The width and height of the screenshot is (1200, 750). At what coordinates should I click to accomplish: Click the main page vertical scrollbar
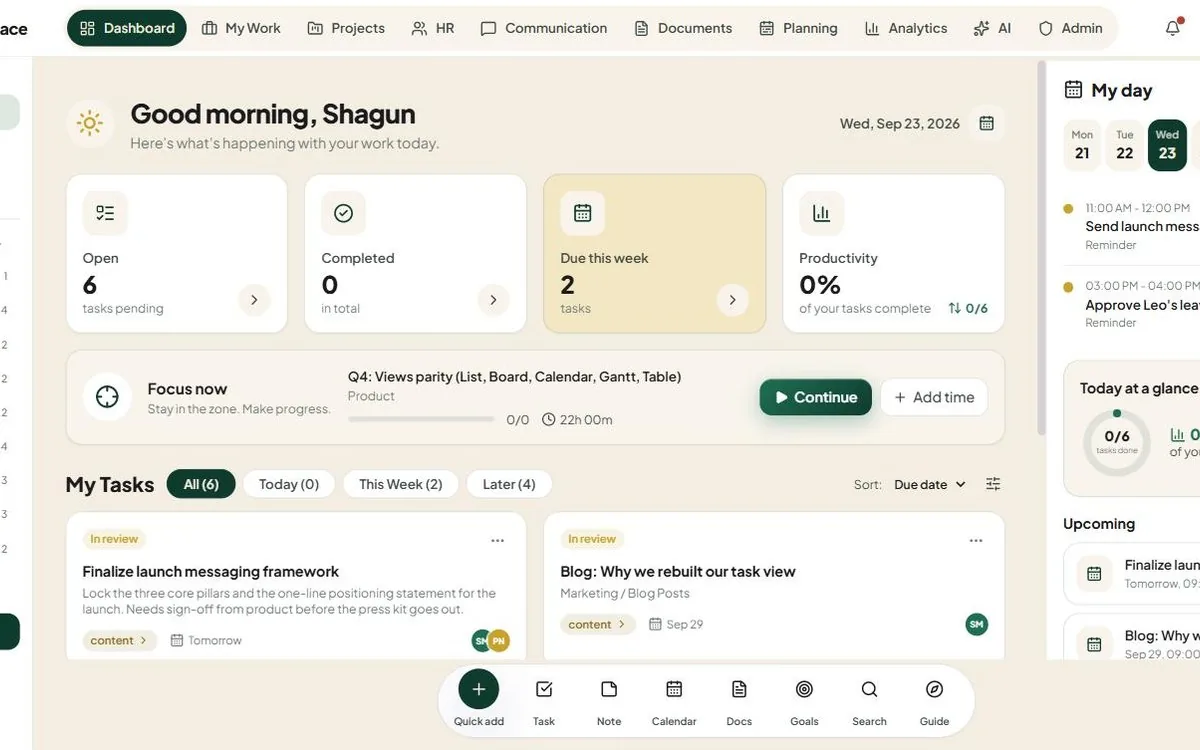(x=1041, y=248)
